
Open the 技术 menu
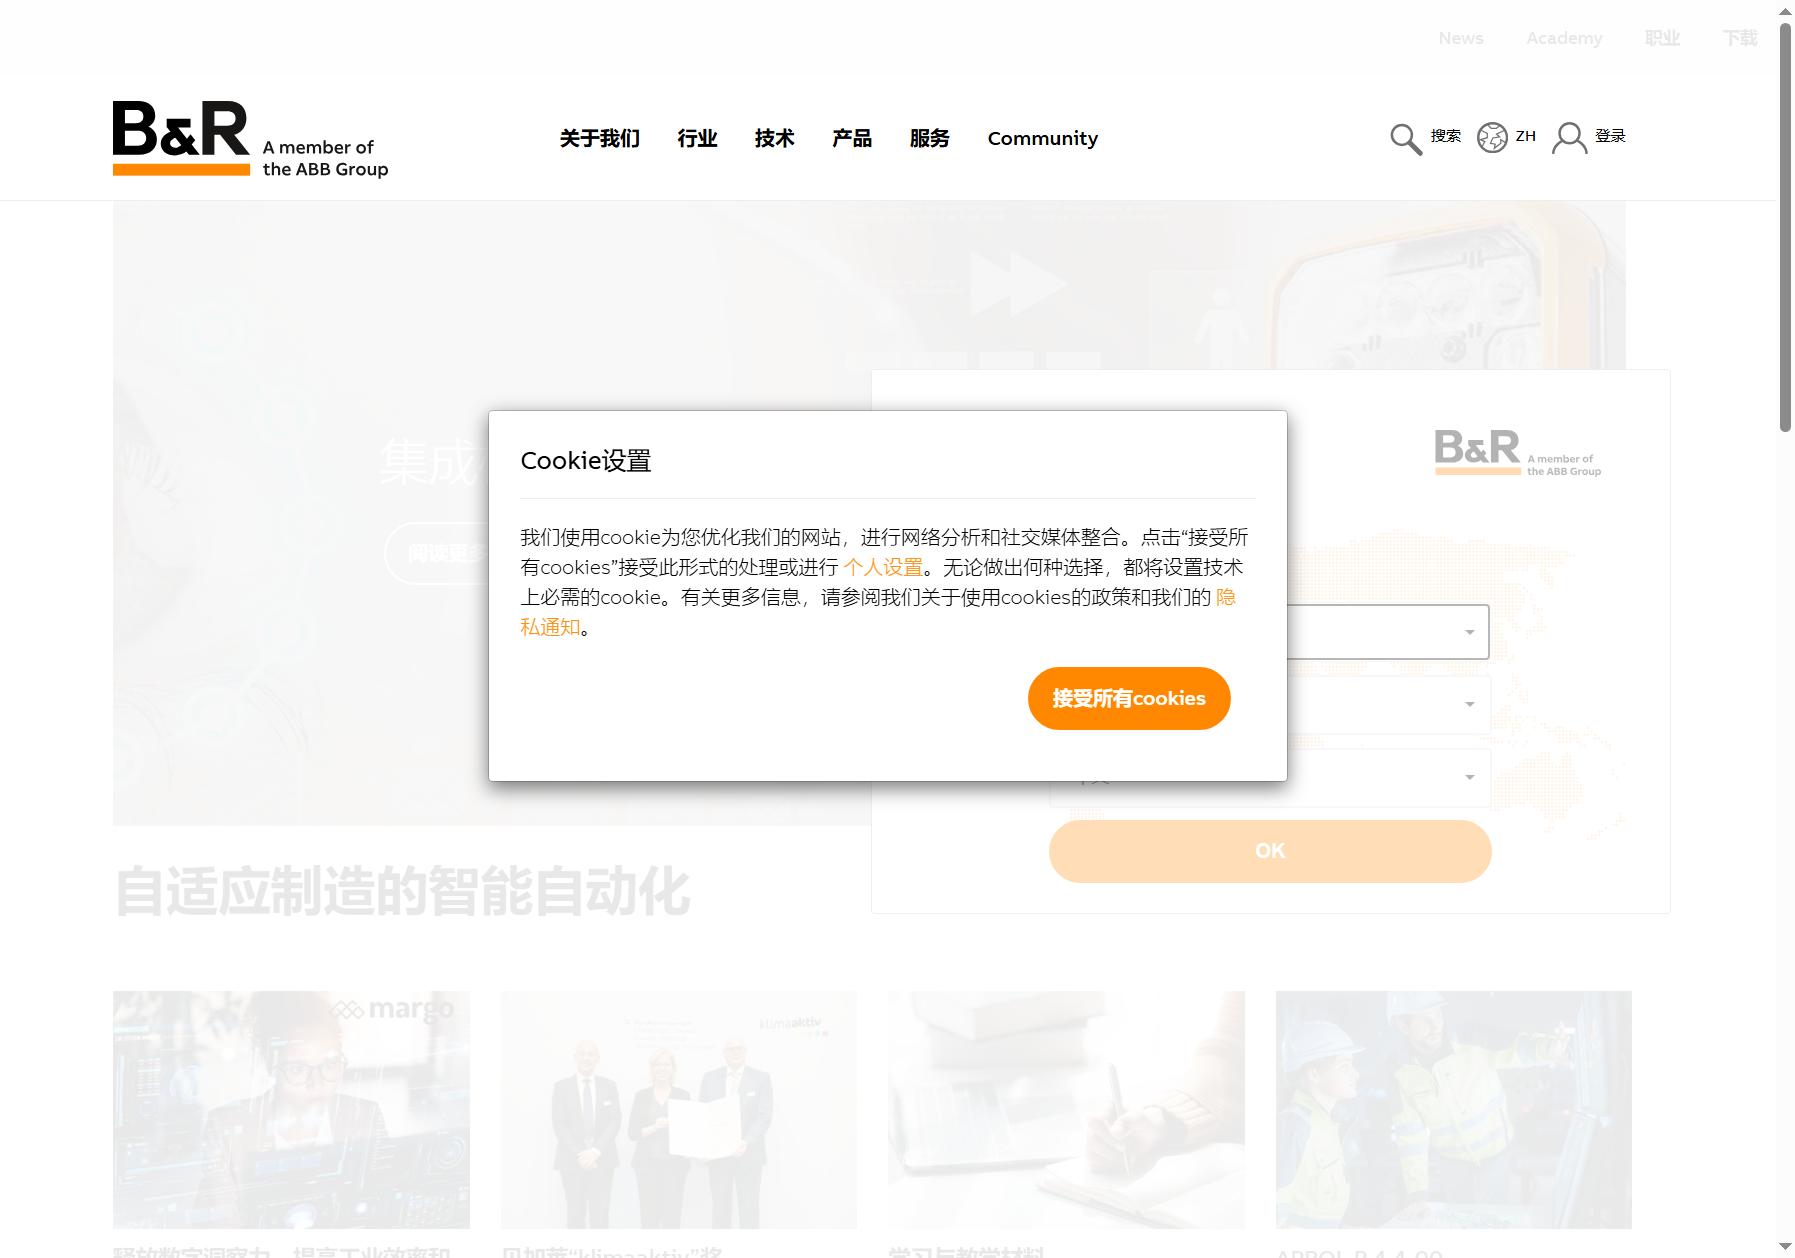774,138
